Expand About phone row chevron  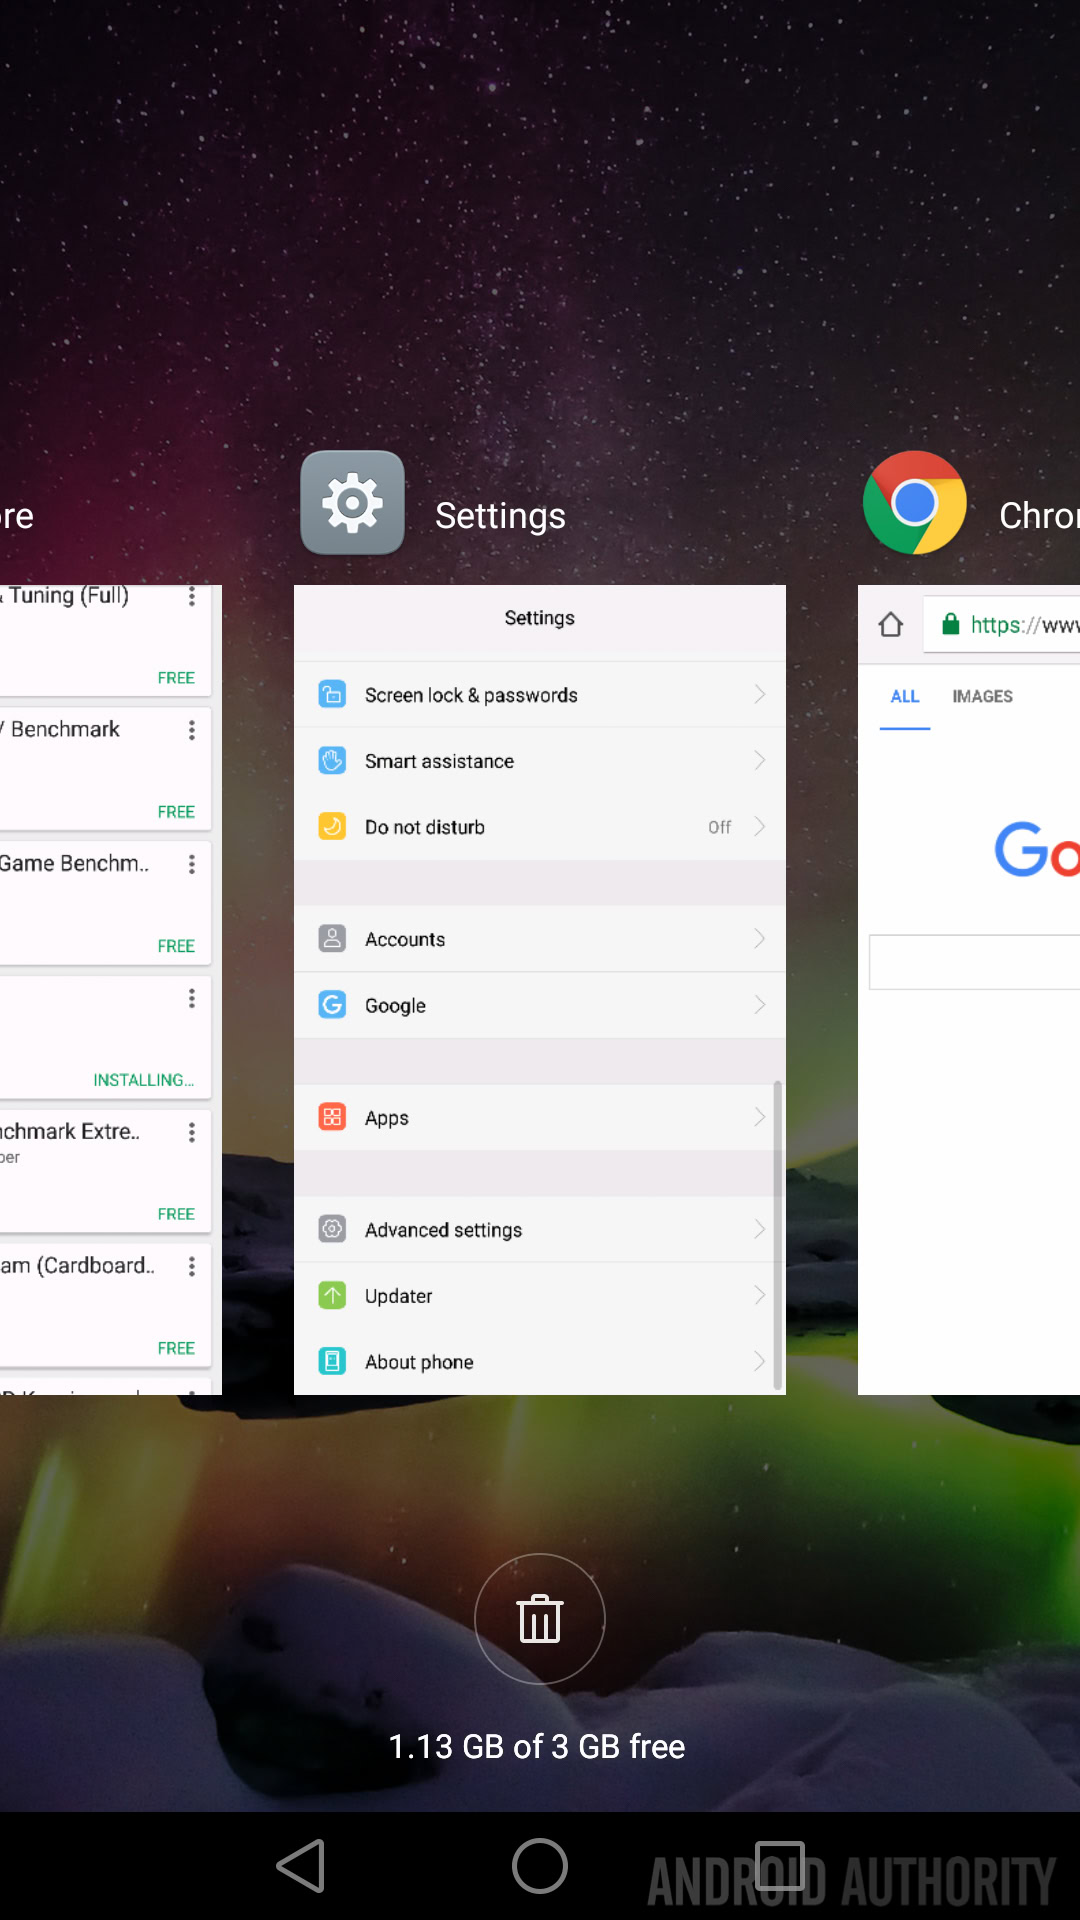click(760, 1361)
